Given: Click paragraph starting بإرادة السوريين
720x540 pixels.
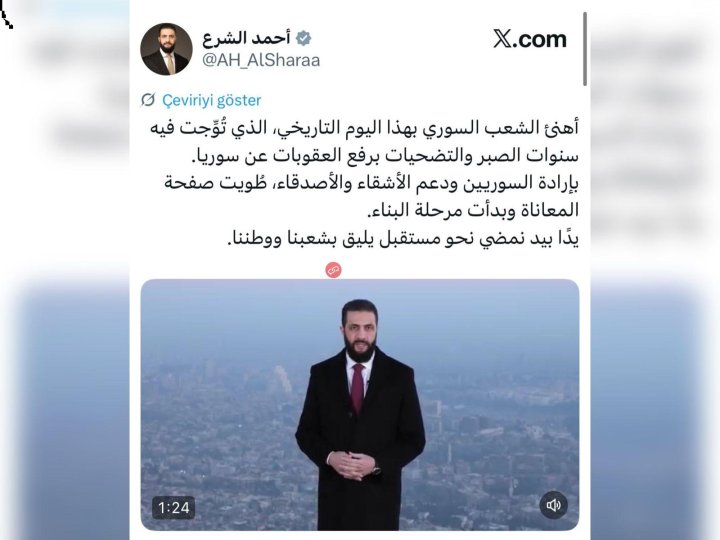Looking at the screenshot, I should point(371,197).
